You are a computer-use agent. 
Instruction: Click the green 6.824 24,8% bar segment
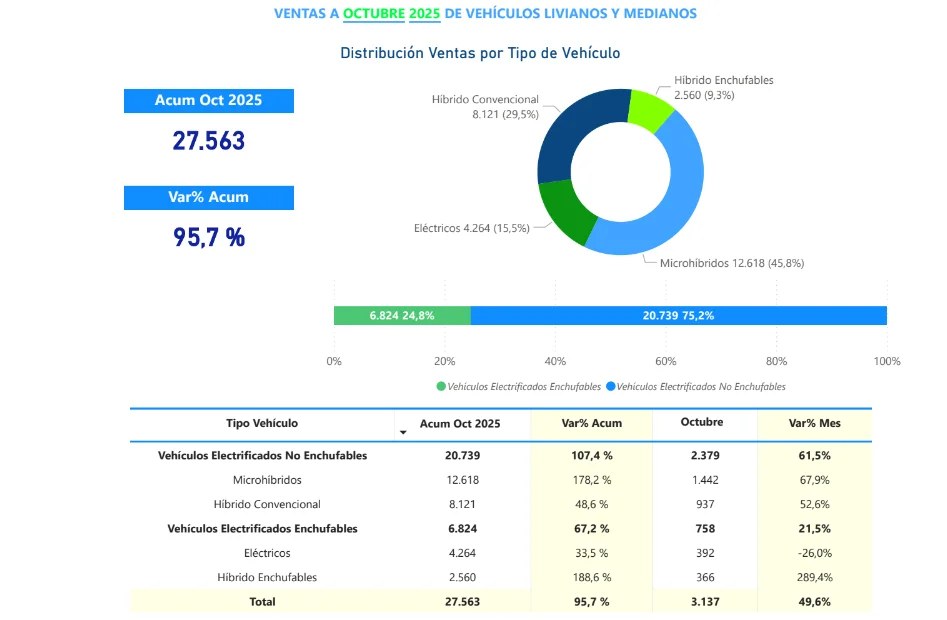tap(401, 315)
